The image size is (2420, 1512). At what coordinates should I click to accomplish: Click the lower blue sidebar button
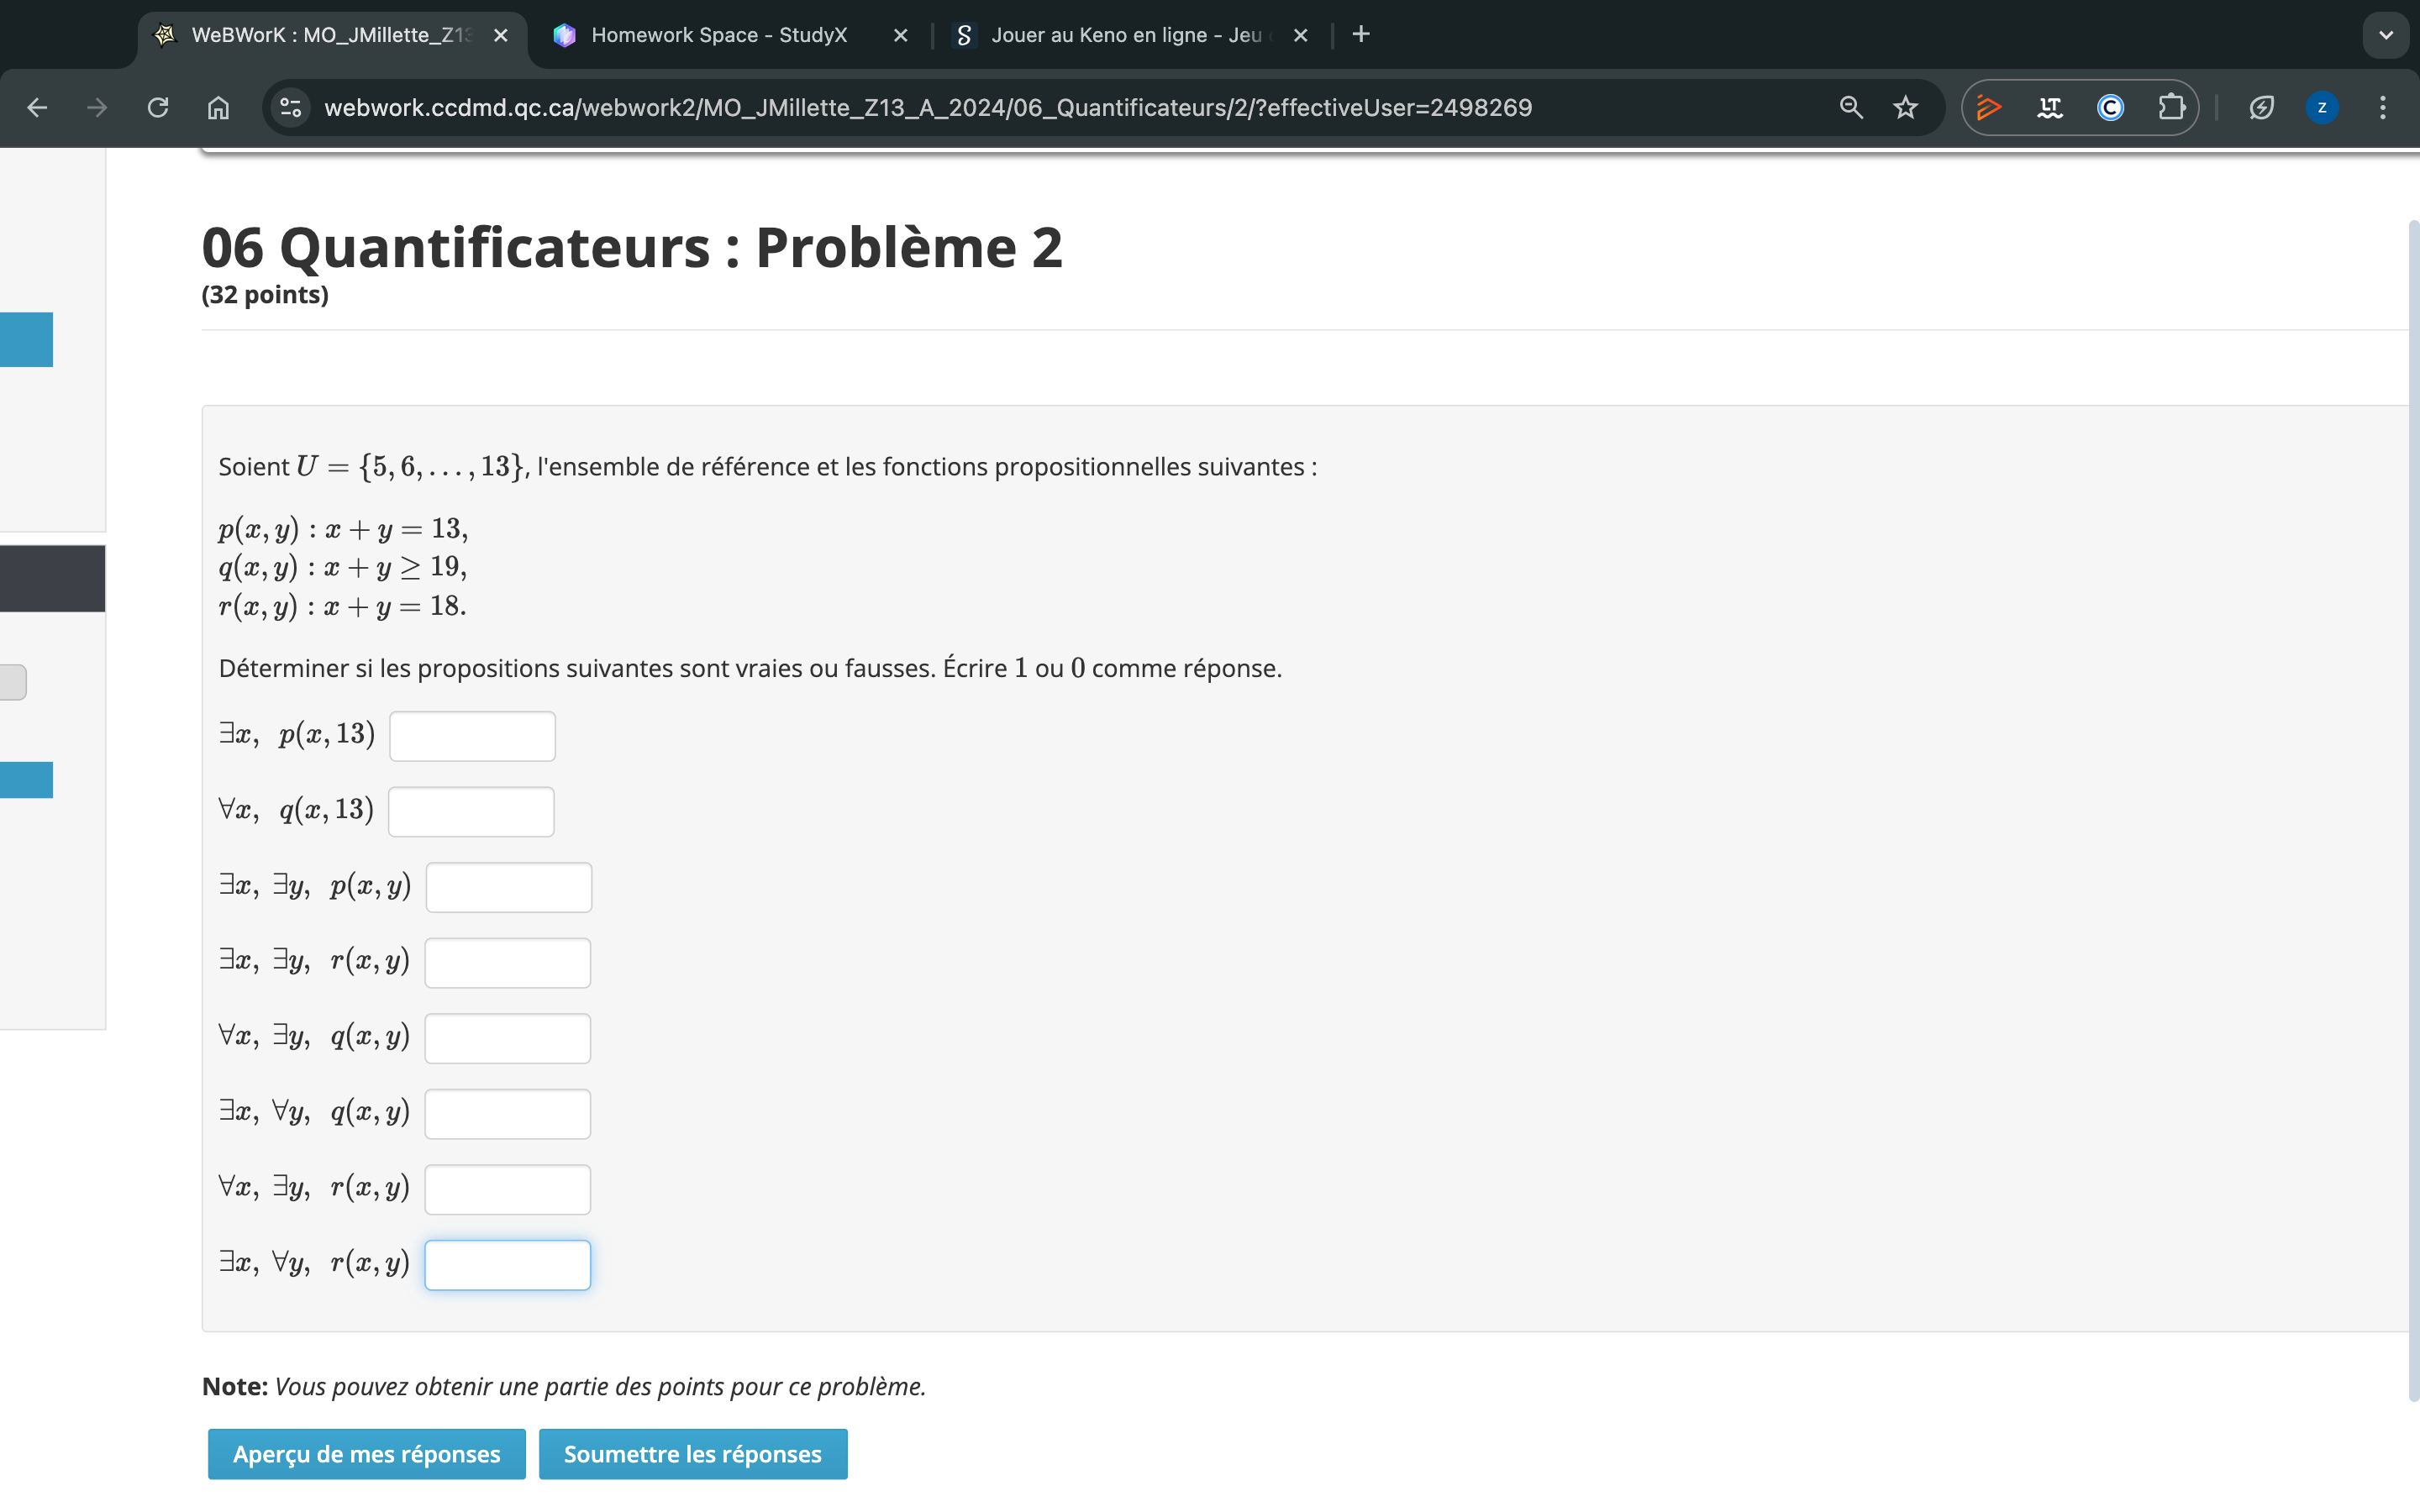pos(26,780)
